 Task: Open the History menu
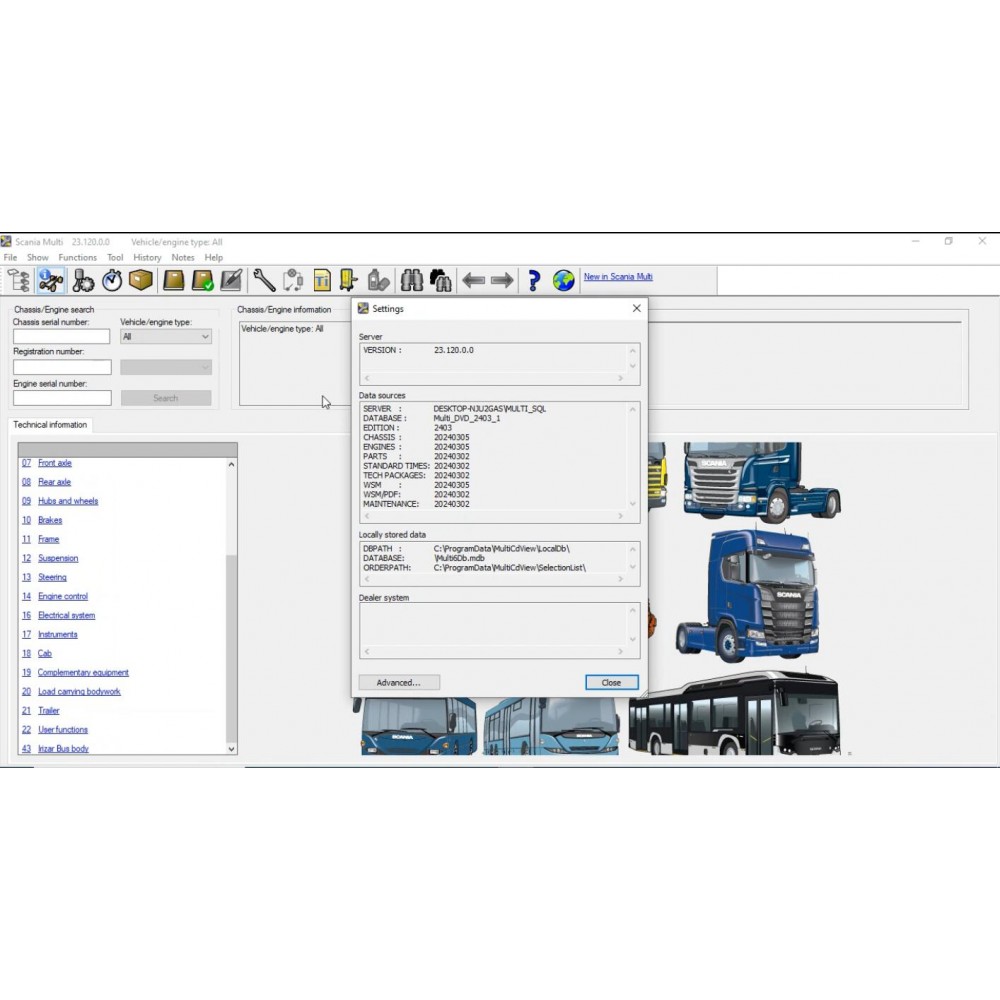[x=147, y=258]
